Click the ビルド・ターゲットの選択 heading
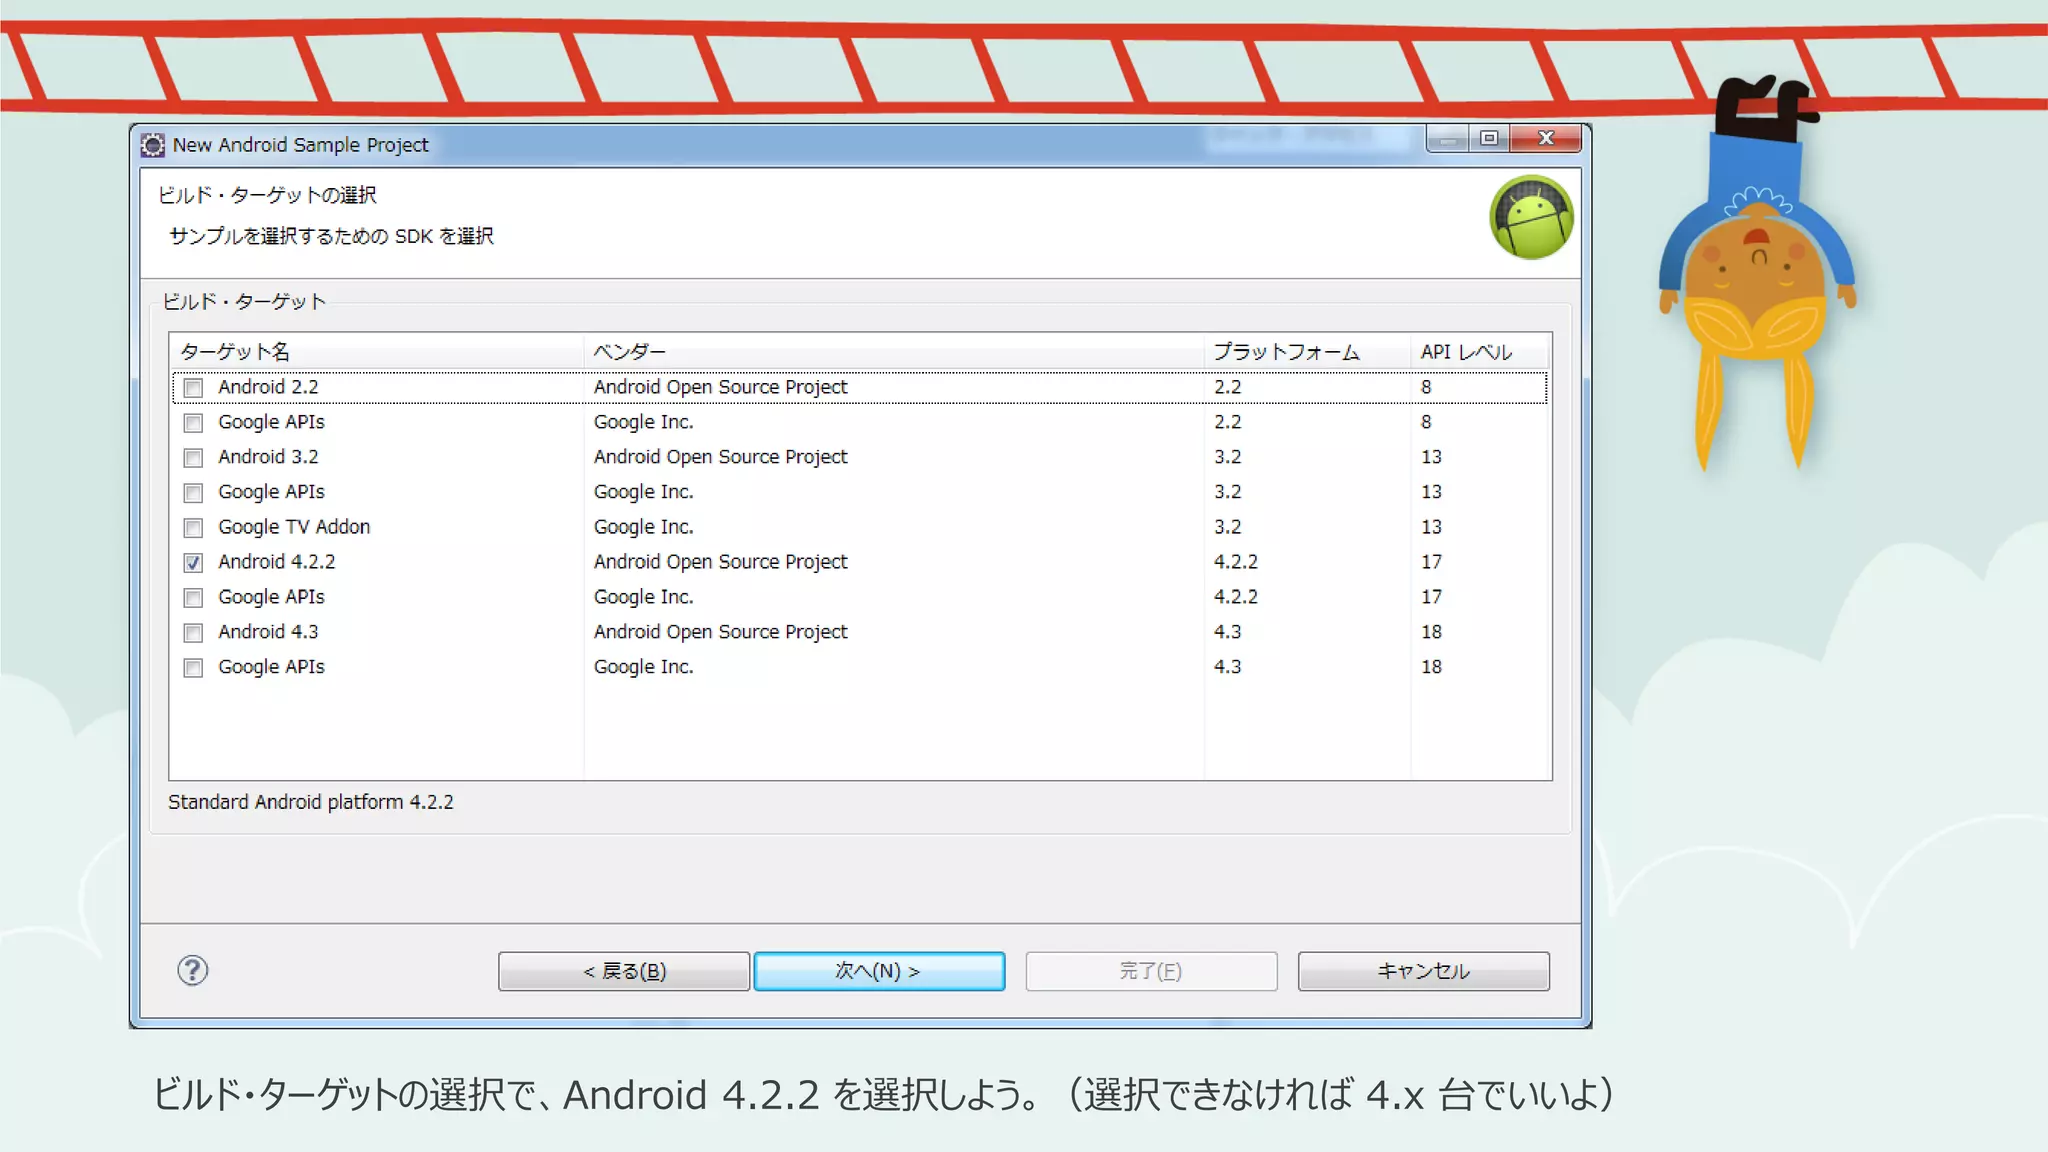This screenshot has width=2048, height=1152. pos(267,195)
